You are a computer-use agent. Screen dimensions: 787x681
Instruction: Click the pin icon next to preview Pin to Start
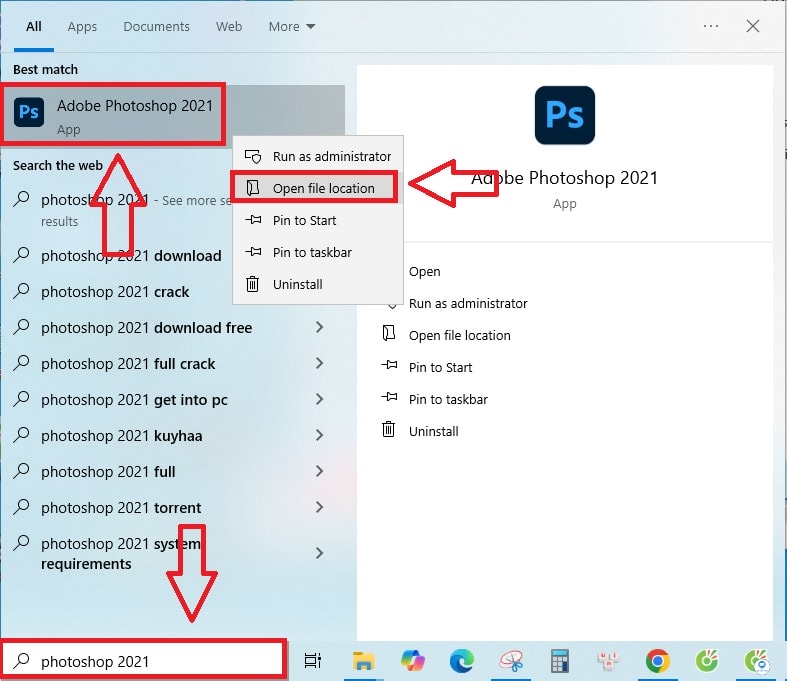(x=389, y=365)
